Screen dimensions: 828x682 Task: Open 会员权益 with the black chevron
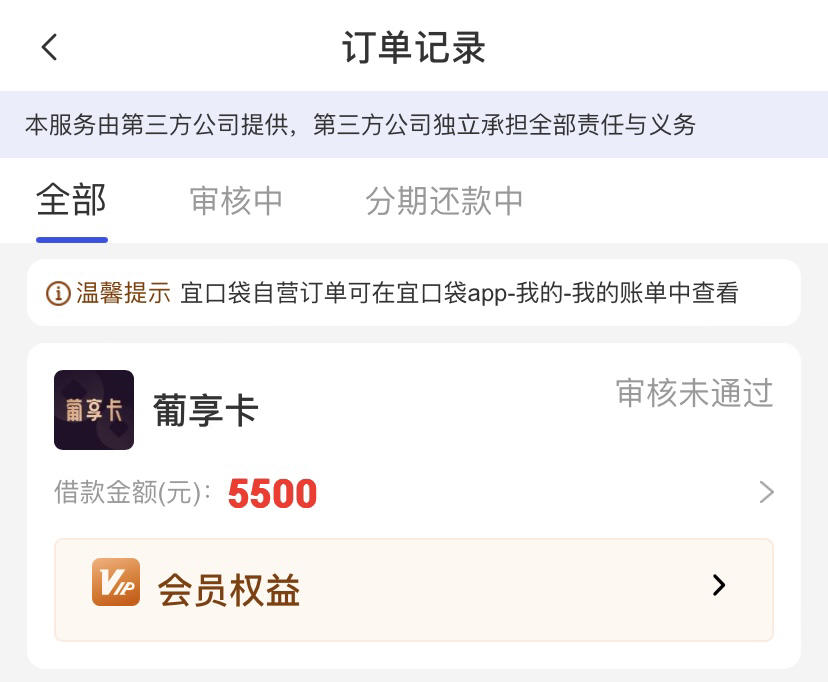(x=719, y=585)
